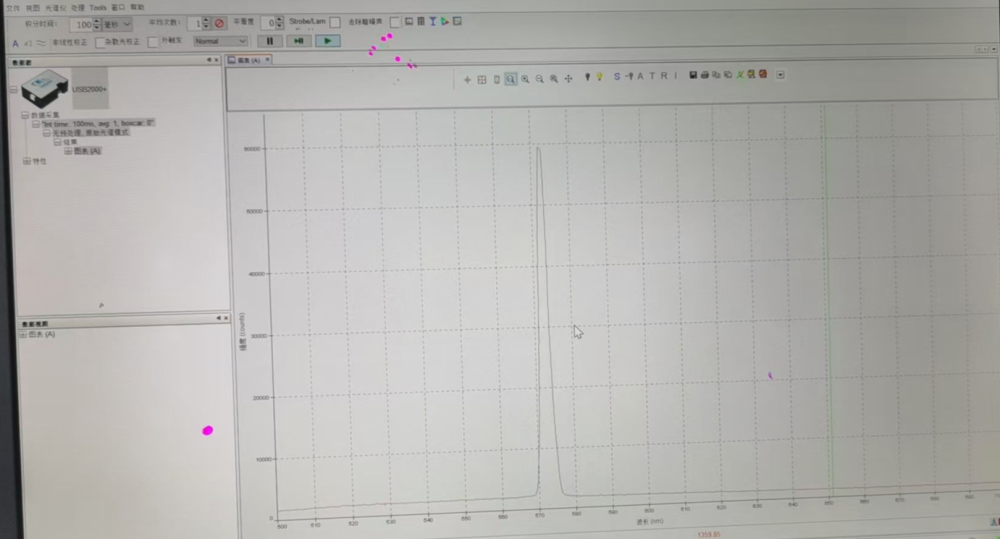Click the zoom in magnifier icon
The height and width of the screenshot is (539, 1000).
tap(525, 79)
